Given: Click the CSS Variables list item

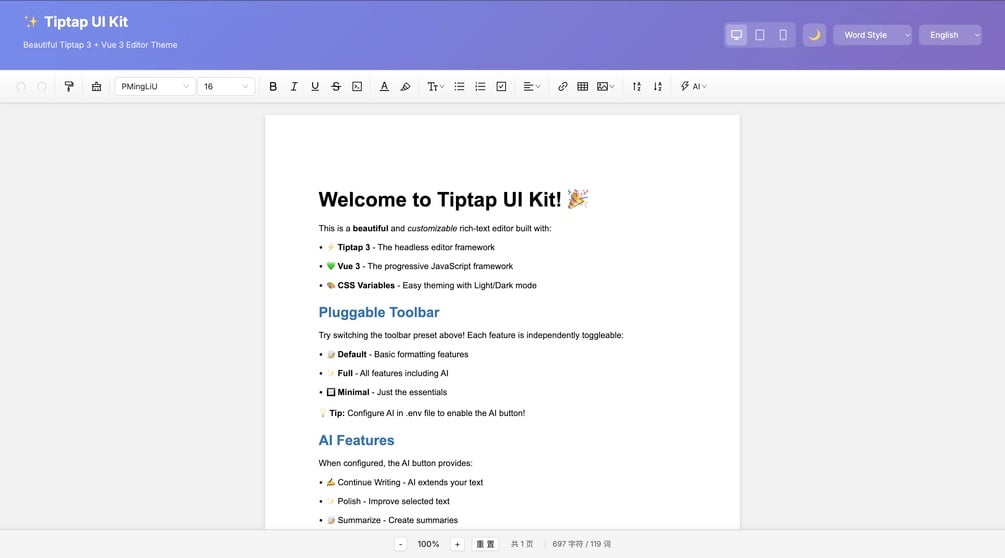Looking at the screenshot, I should (431, 285).
